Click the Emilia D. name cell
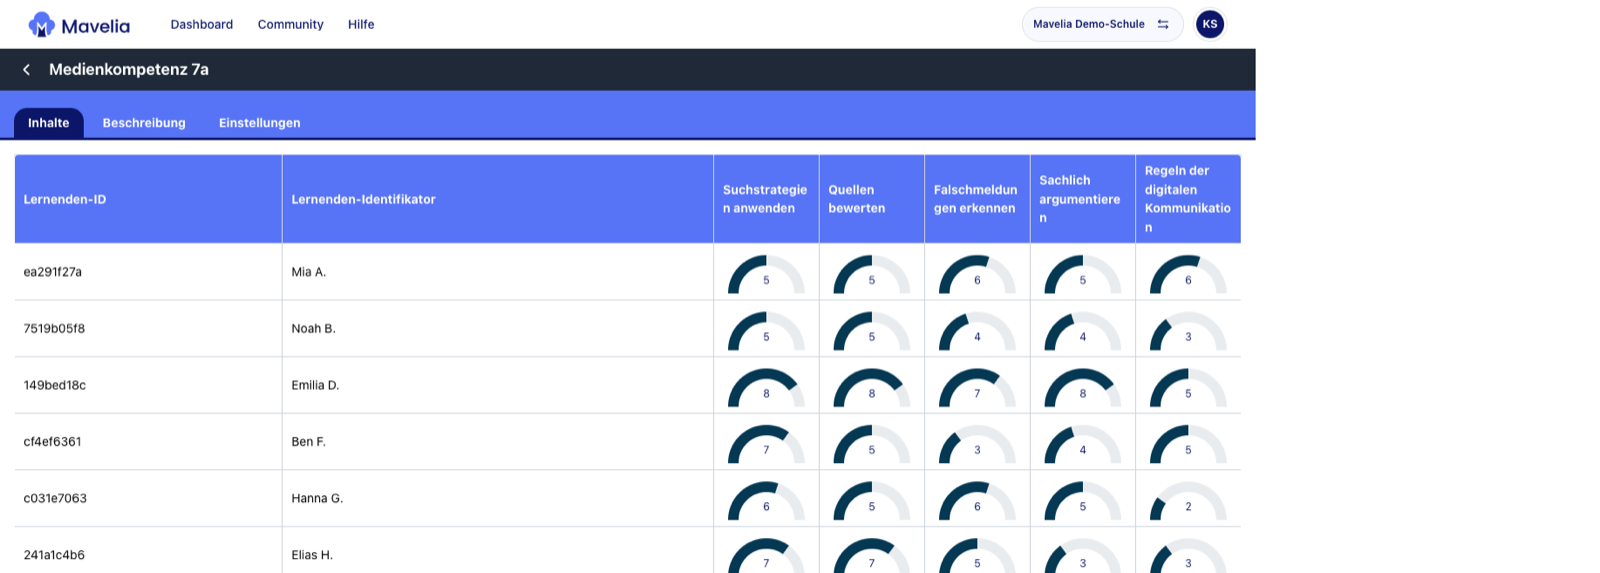 point(498,385)
